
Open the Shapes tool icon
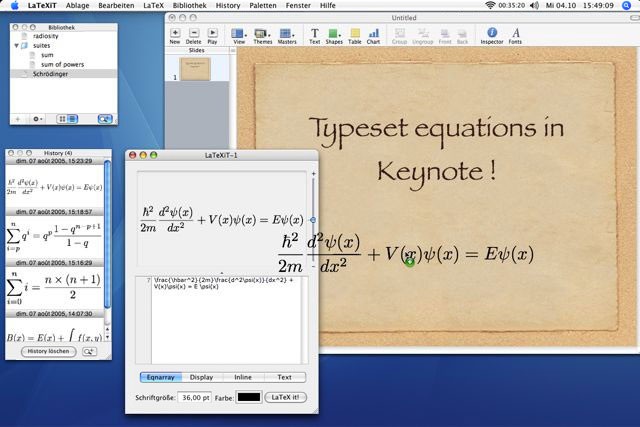(x=333, y=33)
